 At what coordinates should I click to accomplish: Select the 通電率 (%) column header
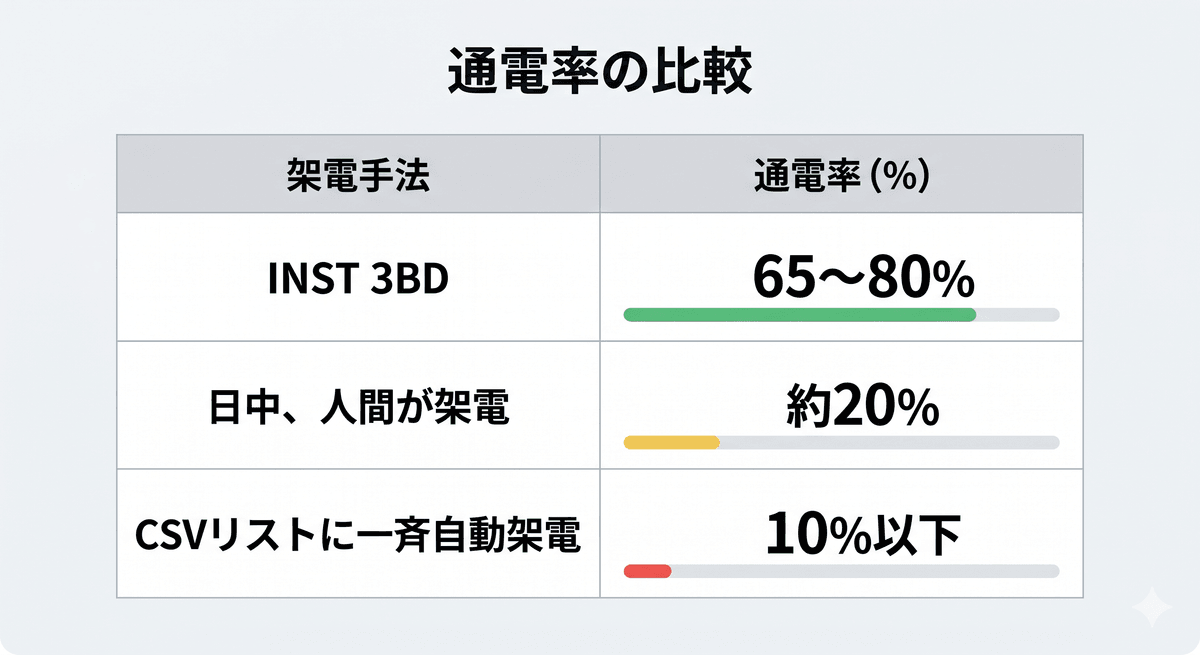tap(841, 172)
